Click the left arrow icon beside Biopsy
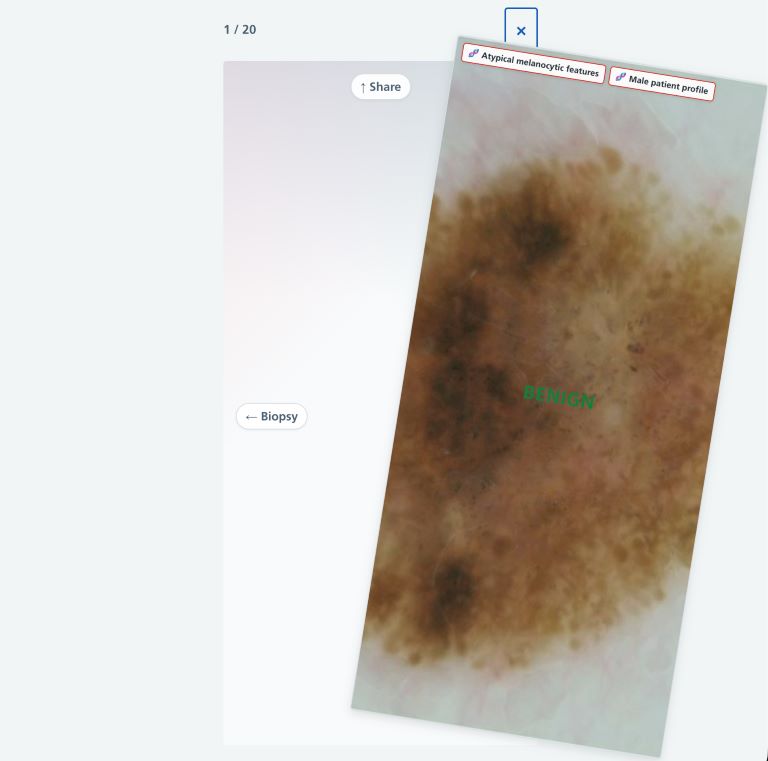Image resolution: width=768 pixels, height=761 pixels. (x=251, y=417)
